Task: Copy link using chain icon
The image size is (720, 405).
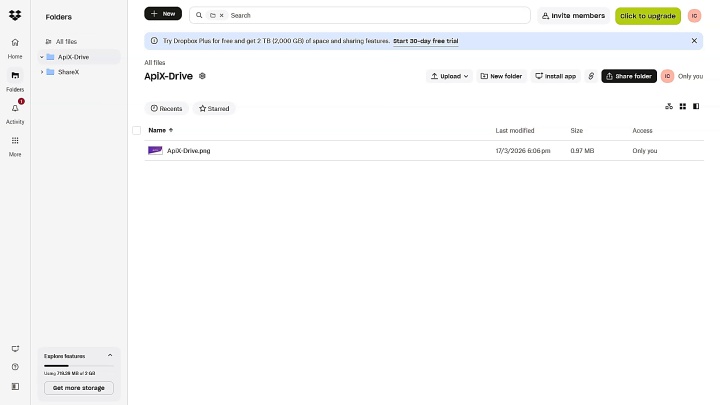Action: point(591,76)
